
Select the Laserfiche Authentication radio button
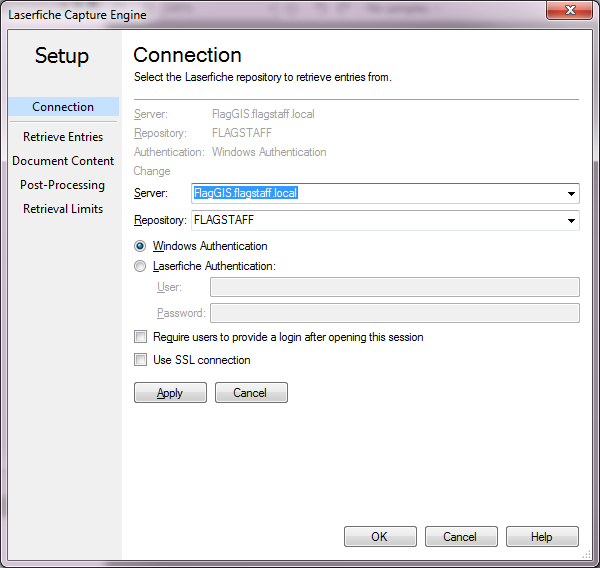click(x=140, y=266)
